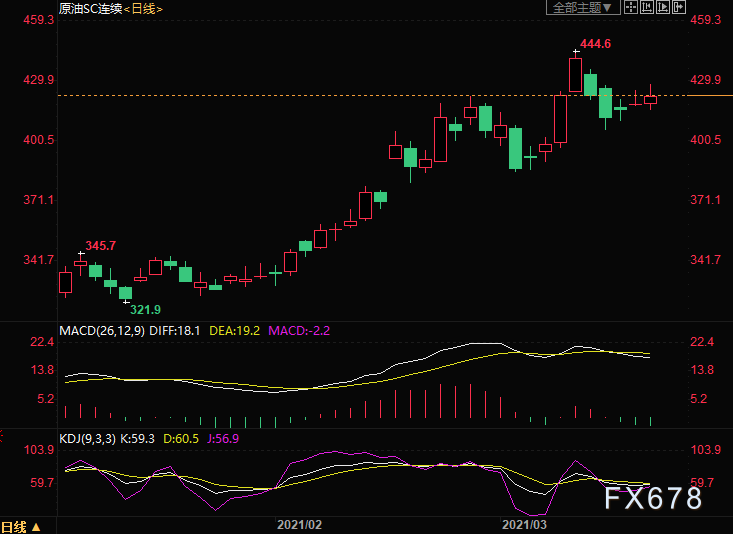Select the D:60.5 value text

pos(180,439)
